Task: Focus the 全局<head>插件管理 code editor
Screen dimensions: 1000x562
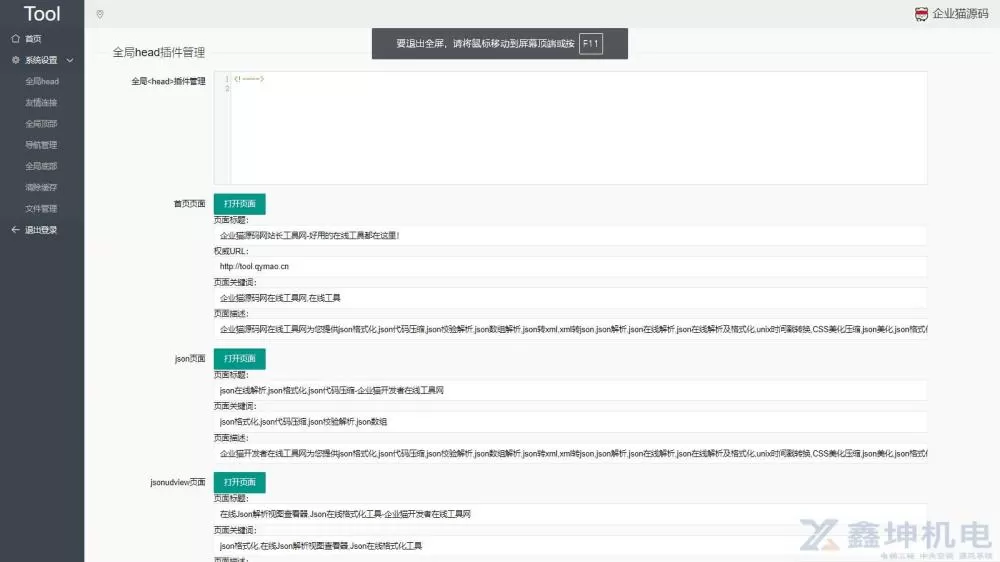Action: pos(570,128)
